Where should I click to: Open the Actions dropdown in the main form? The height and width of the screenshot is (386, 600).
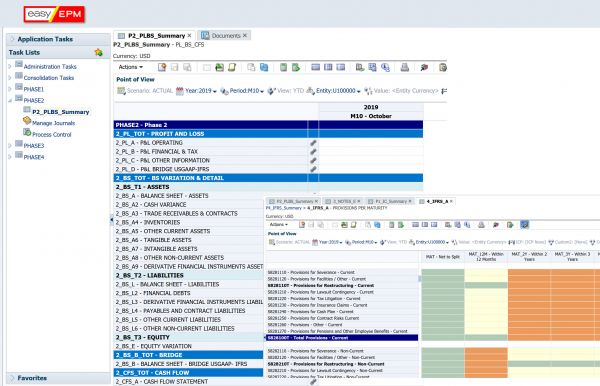pos(130,67)
